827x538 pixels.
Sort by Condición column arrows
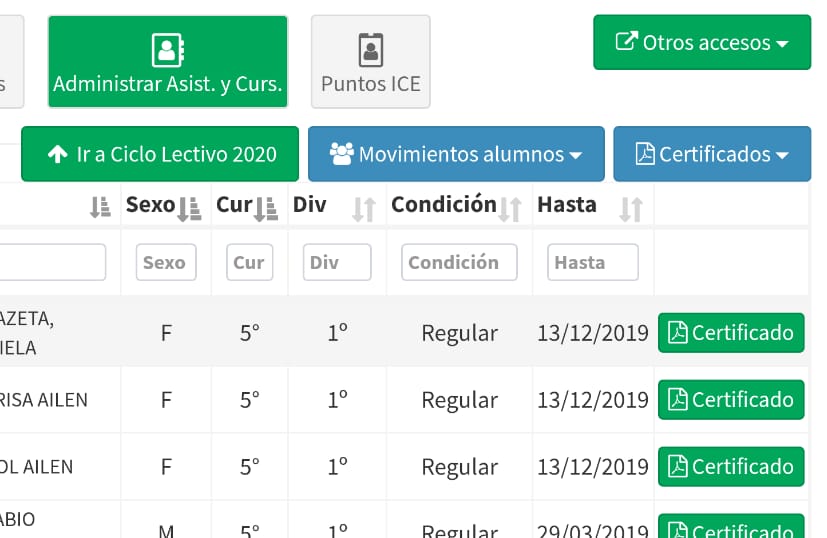pyautogui.click(x=510, y=208)
